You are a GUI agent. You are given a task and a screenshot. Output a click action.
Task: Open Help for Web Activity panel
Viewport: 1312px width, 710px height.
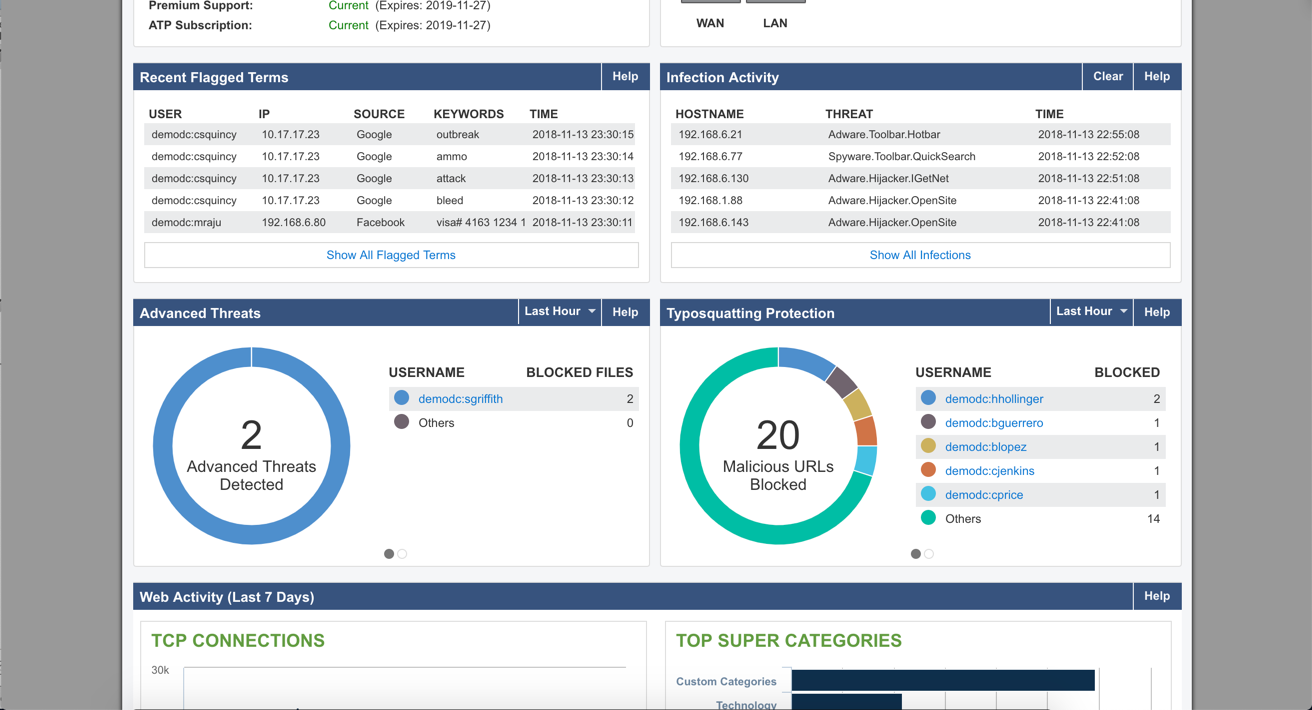coord(1156,597)
